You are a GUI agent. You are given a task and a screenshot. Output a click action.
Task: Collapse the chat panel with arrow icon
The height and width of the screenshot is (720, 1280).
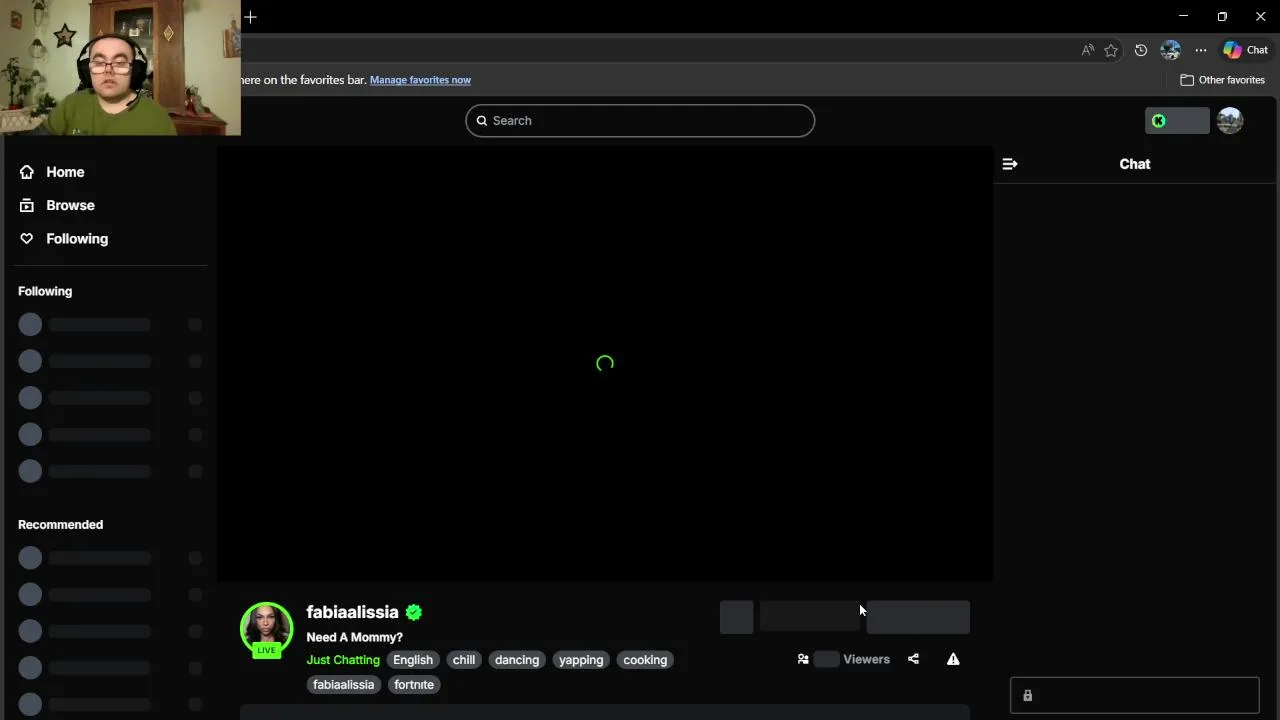pos(1010,164)
